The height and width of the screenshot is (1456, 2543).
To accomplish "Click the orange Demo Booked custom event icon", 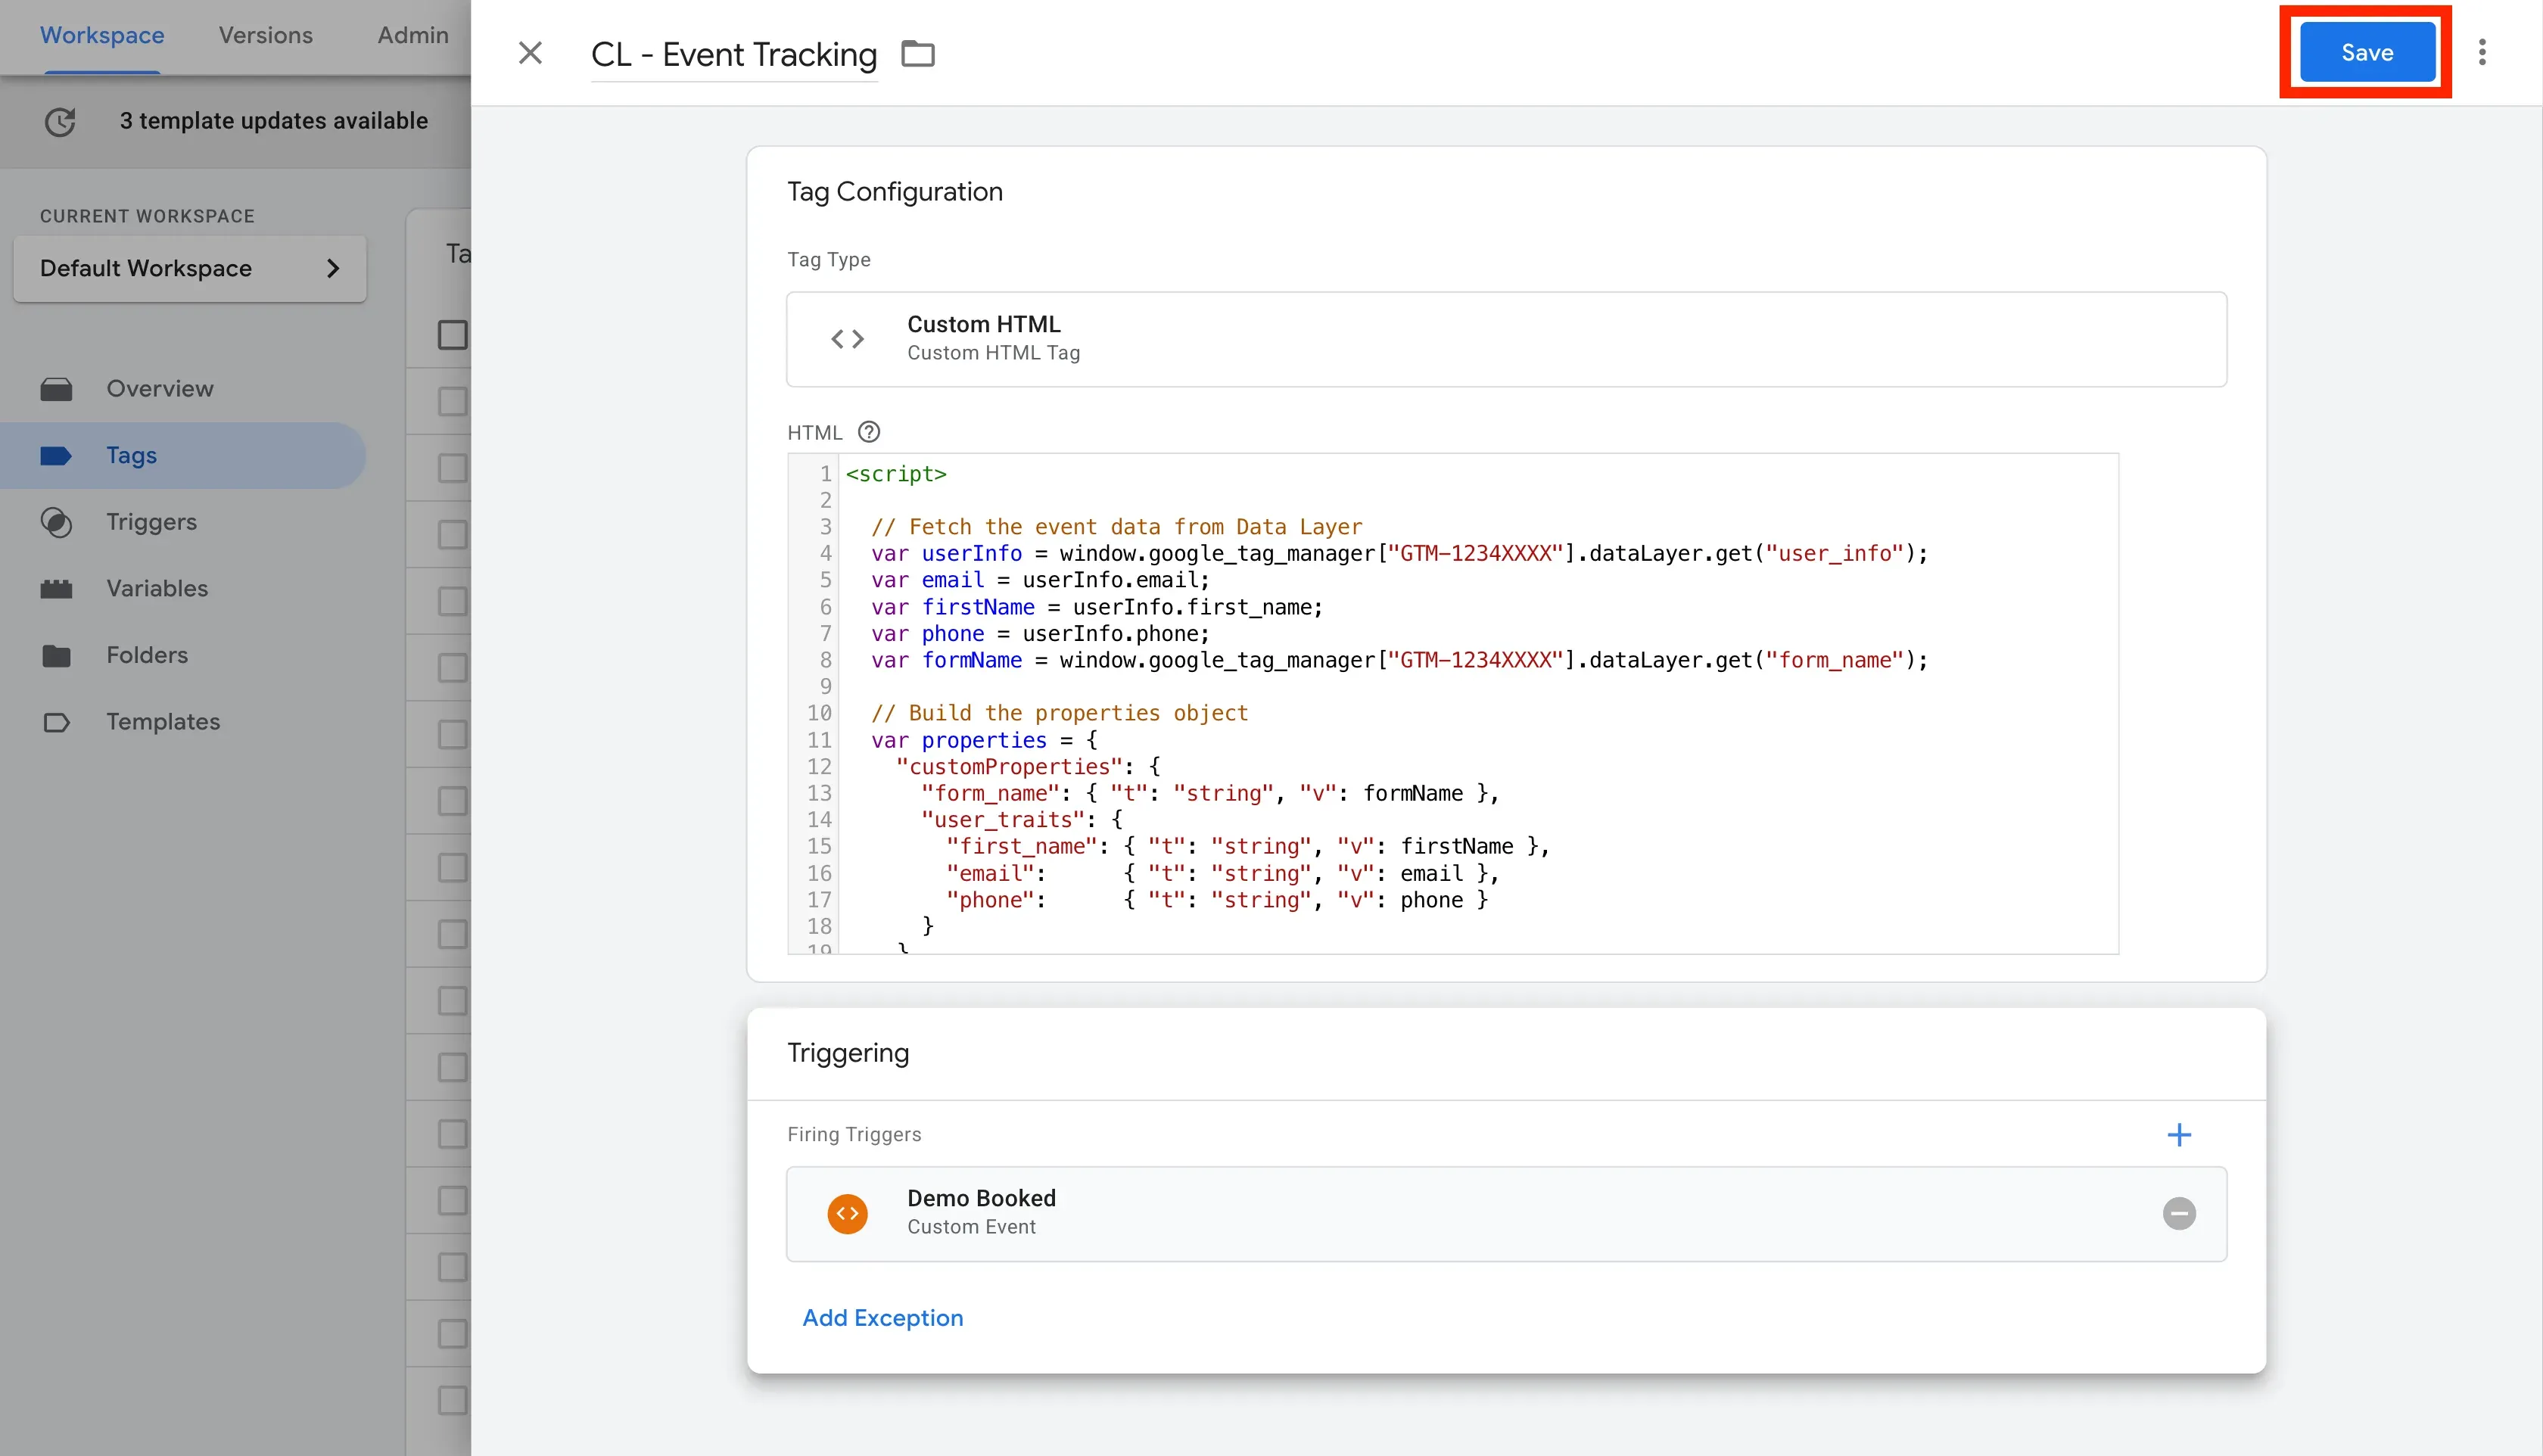I will pos(847,1213).
